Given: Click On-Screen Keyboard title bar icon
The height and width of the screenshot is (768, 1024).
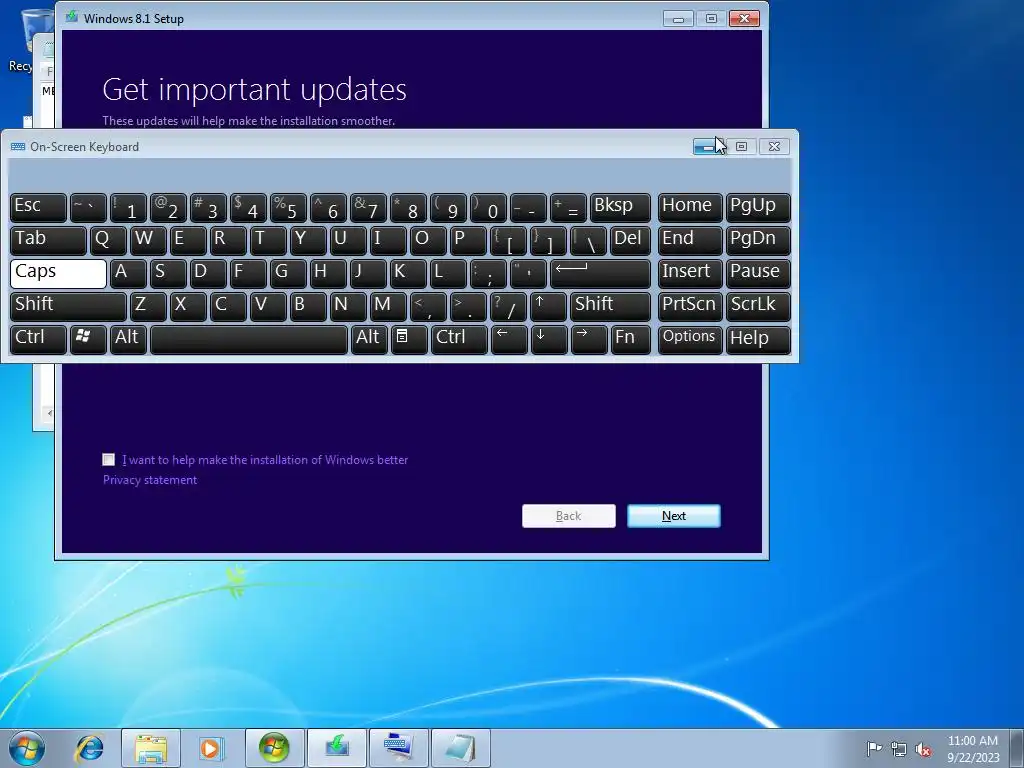Looking at the screenshot, I should (x=18, y=147).
